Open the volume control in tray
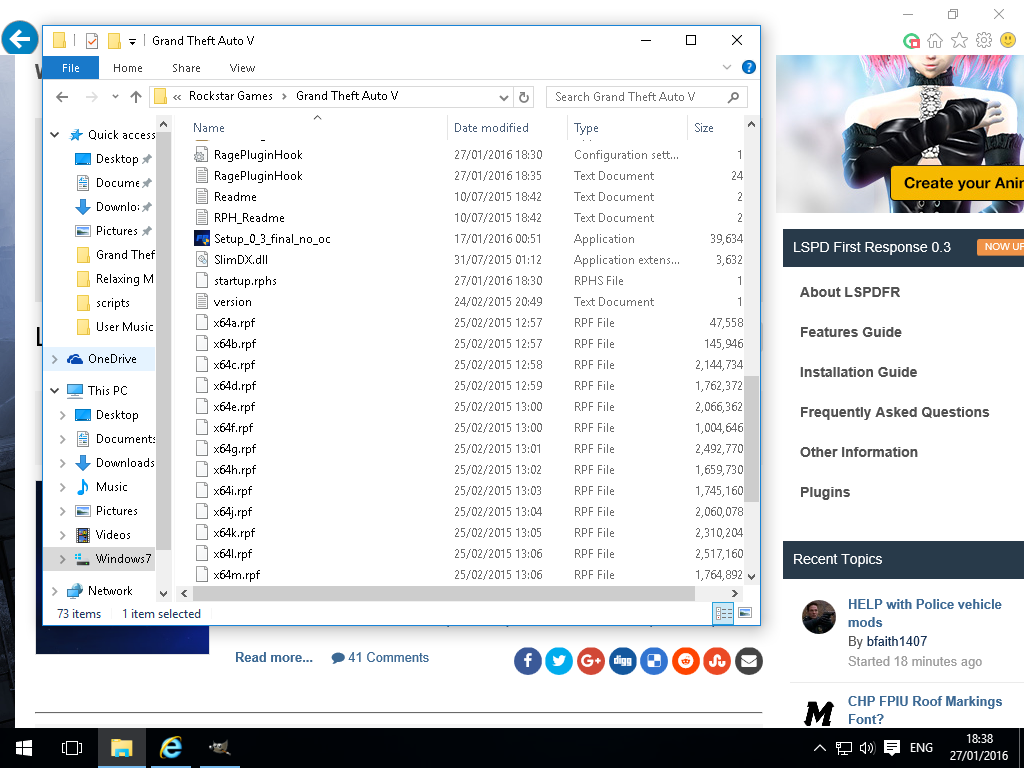This screenshot has height=768, width=1024. coord(867,748)
